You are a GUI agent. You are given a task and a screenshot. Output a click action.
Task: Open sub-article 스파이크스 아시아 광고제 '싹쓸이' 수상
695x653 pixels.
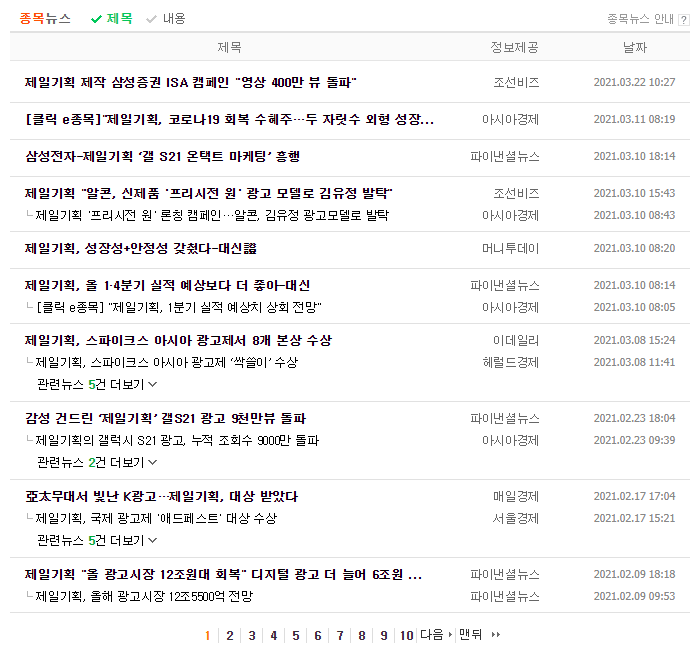click(x=167, y=363)
